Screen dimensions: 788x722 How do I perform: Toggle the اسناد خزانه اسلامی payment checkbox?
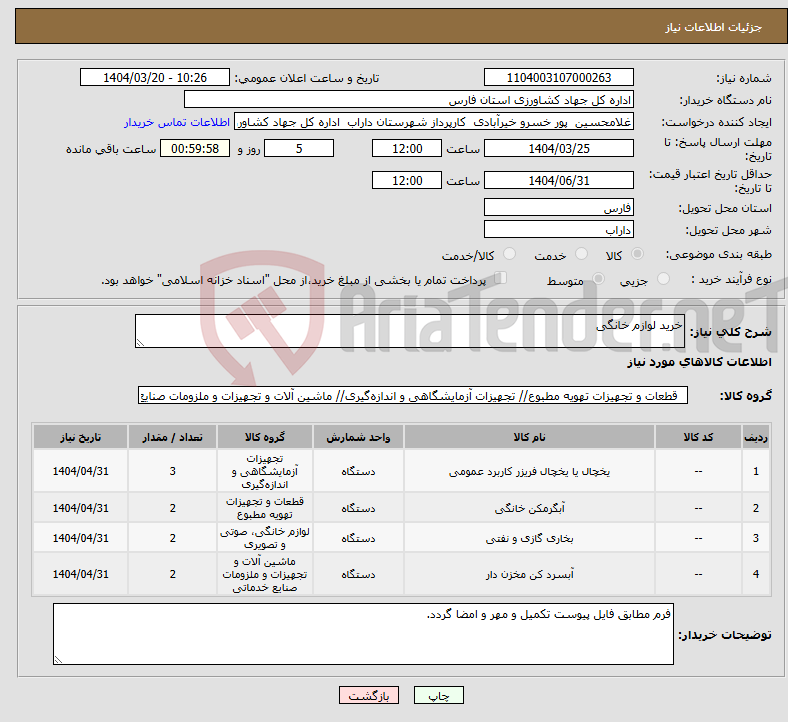501,278
